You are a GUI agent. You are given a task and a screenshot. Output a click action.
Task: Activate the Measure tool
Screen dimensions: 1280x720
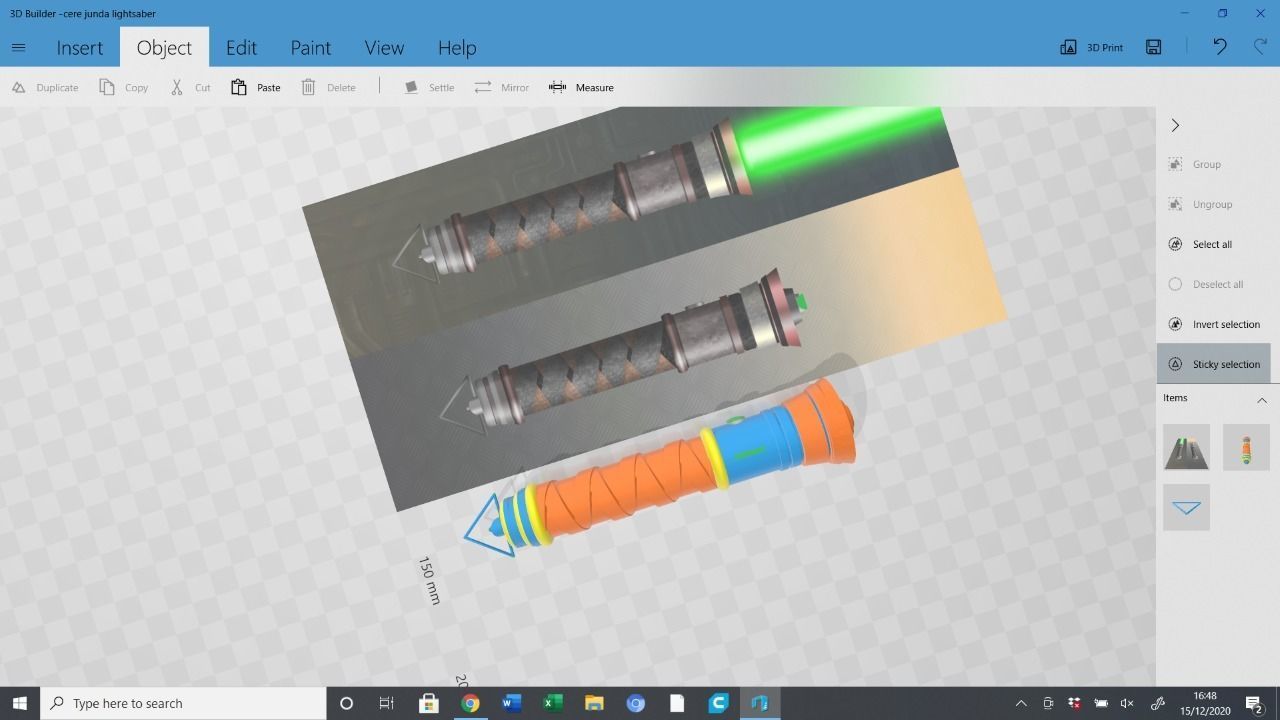tap(581, 87)
